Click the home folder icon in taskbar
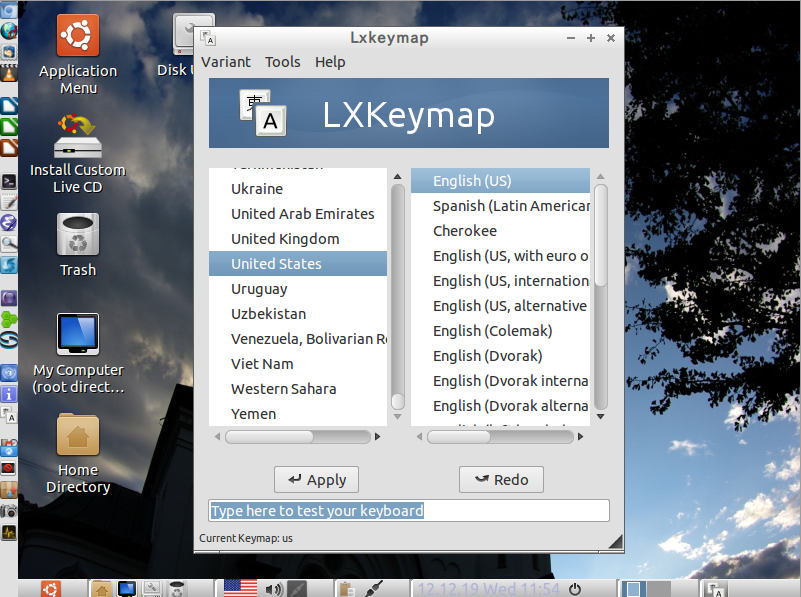This screenshot has width=801, height=597. pos(102,589)
